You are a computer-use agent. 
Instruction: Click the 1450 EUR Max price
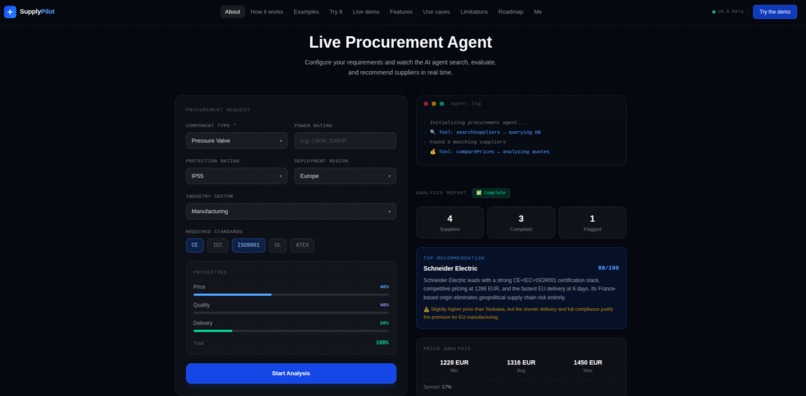tap(588, 363)
